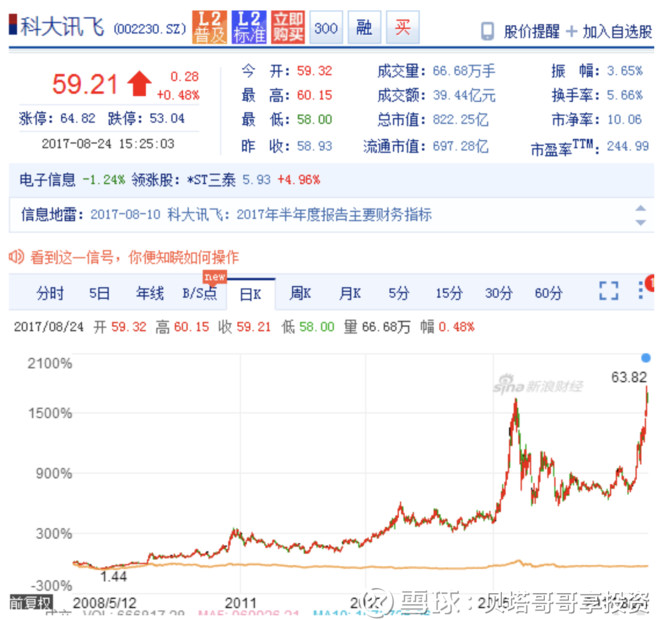
Task: Click the plus icon before 加入自选股
Action: [x=571, y=32]
